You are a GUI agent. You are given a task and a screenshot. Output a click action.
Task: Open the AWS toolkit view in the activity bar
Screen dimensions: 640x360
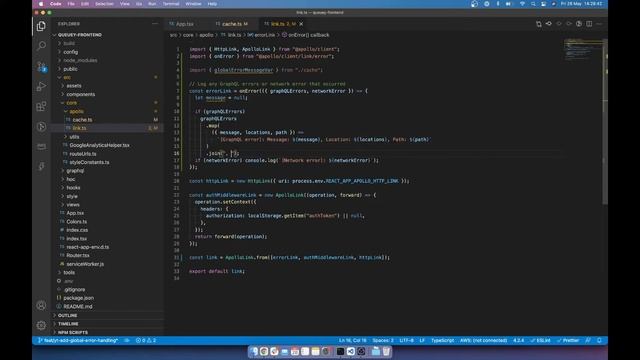41,147
